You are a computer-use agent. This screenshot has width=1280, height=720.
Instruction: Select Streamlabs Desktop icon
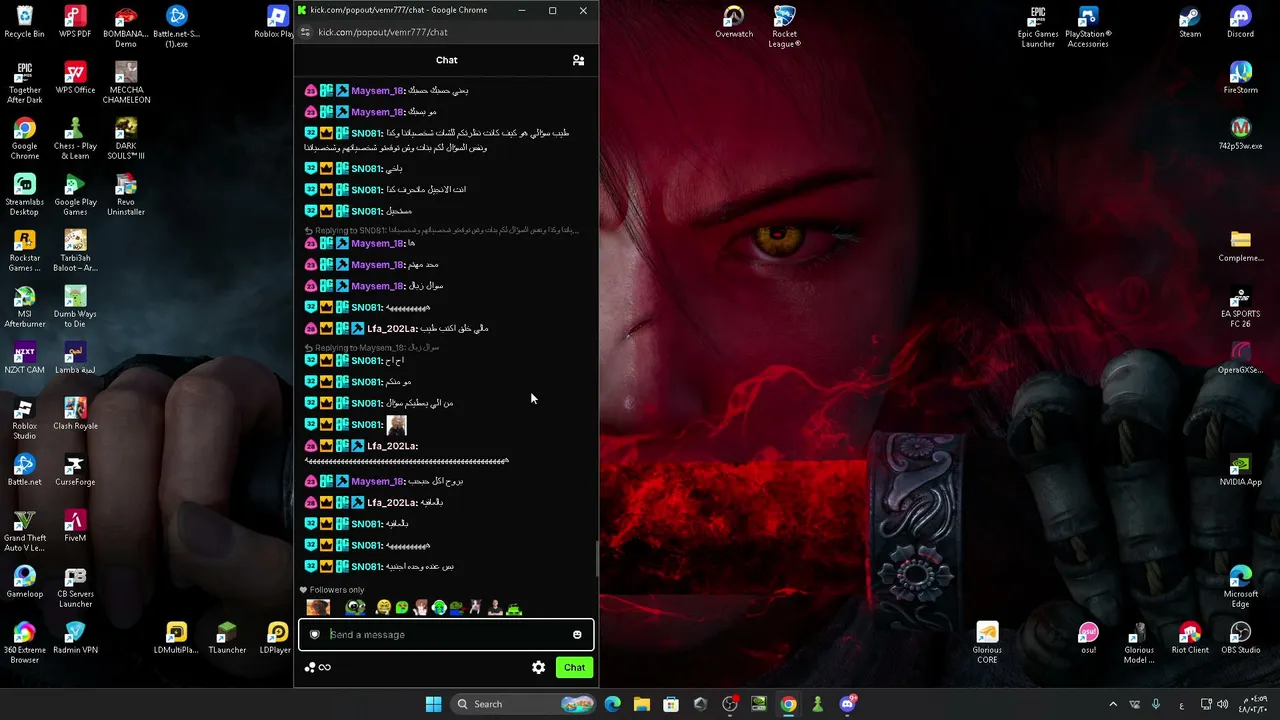pos(24,194)
